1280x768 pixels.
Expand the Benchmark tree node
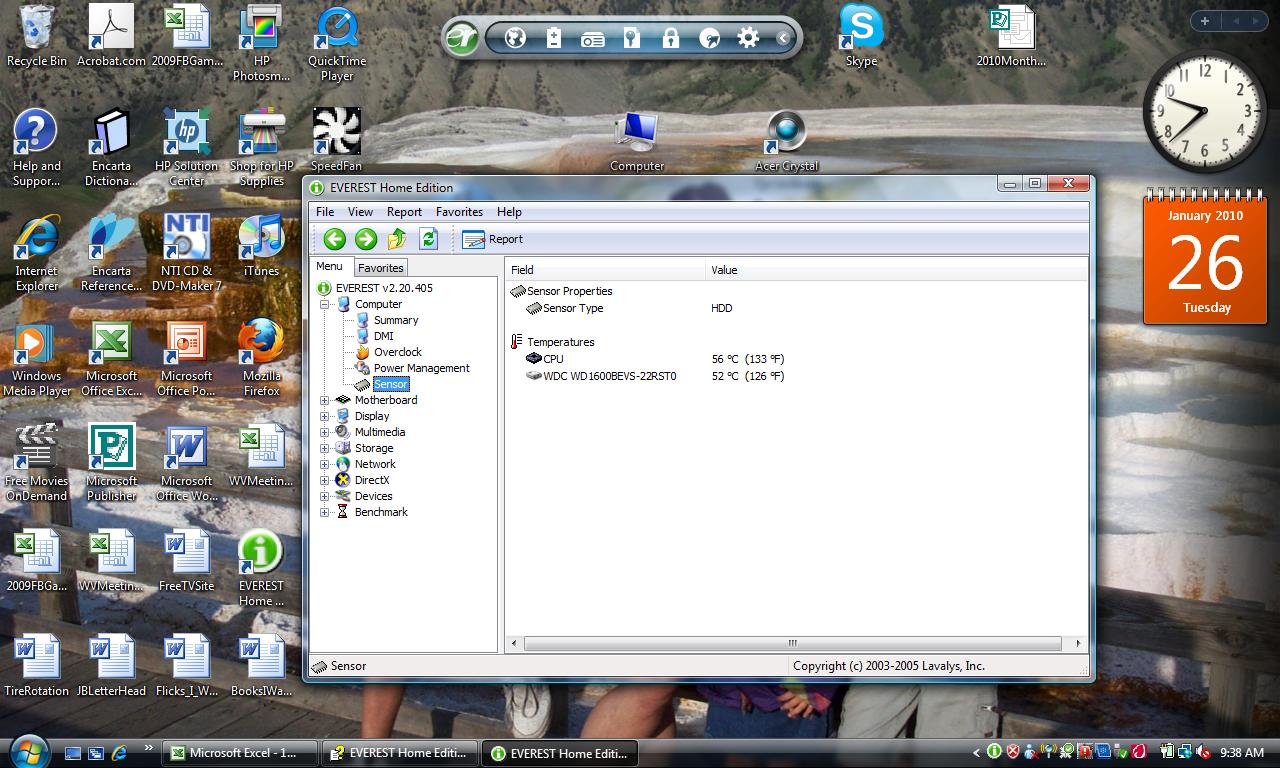click(x=324, y=512)
